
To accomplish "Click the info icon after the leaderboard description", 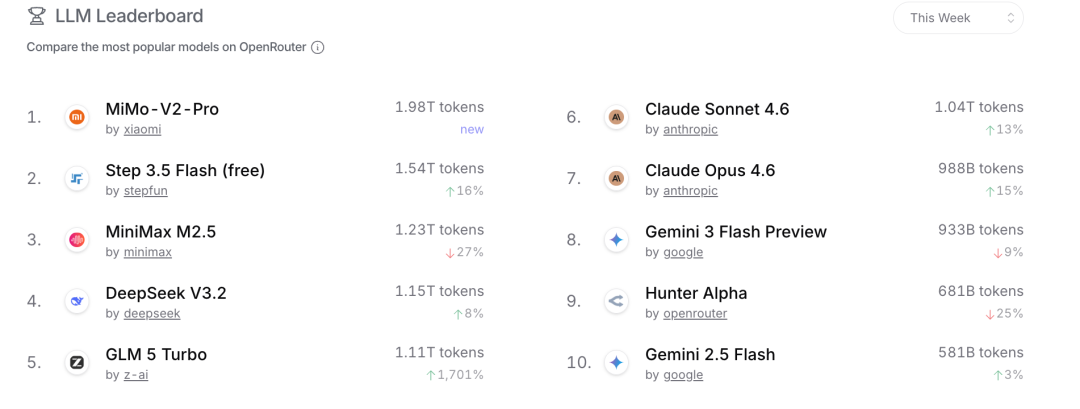I will (x=317, y=47).
